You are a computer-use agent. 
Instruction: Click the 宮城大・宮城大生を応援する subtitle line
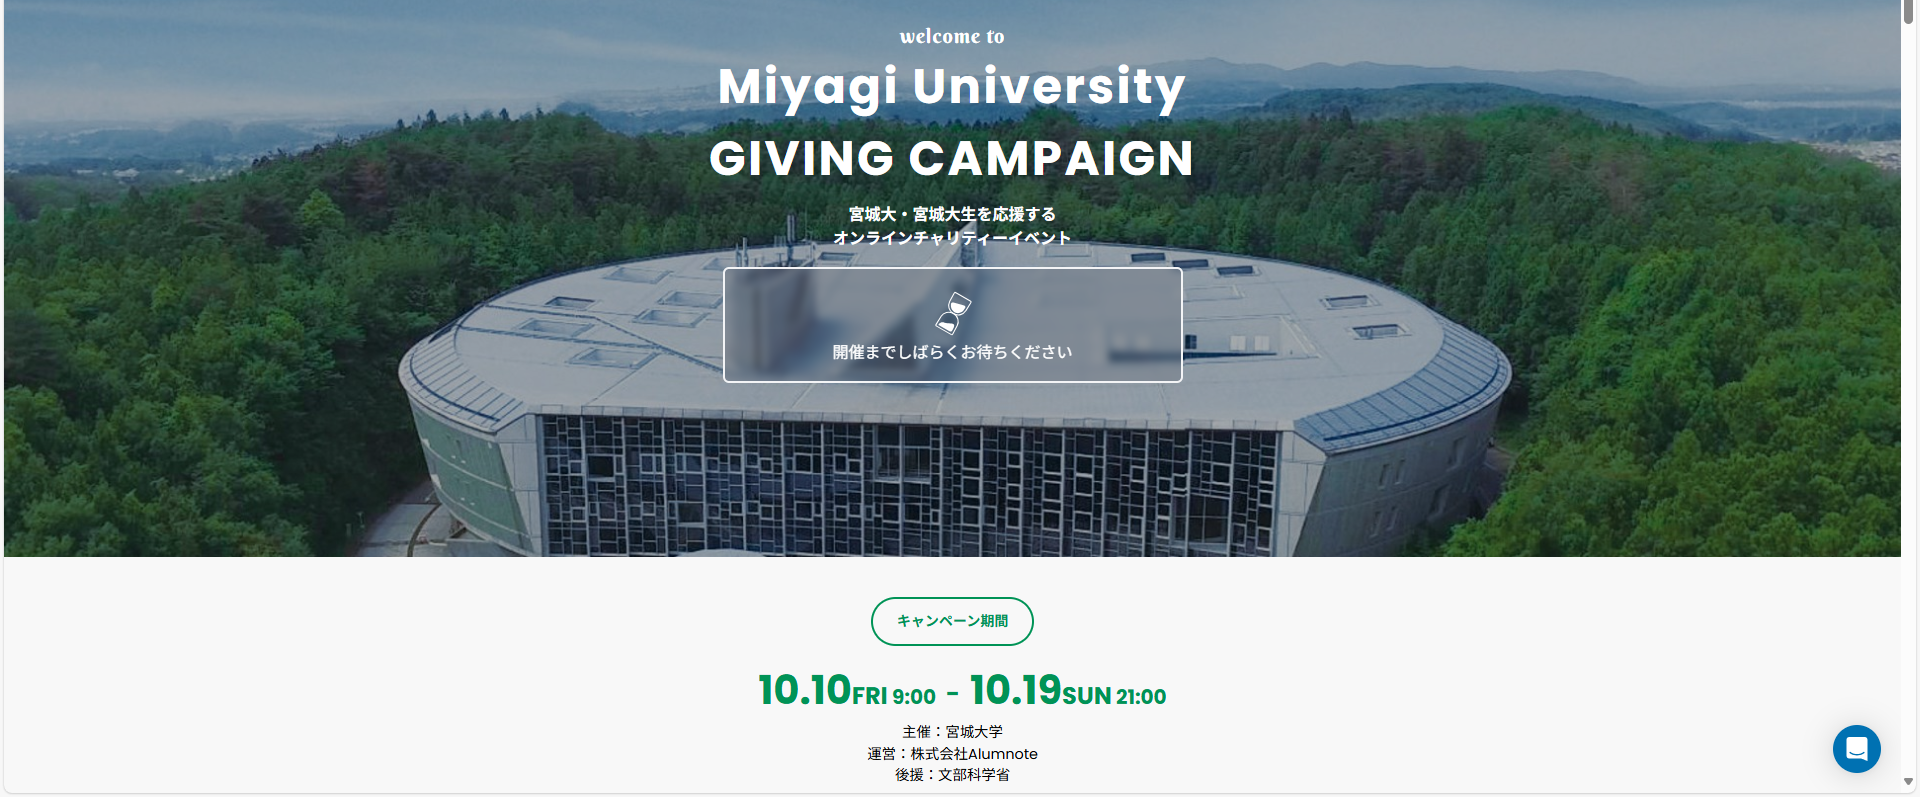[952, 214]
